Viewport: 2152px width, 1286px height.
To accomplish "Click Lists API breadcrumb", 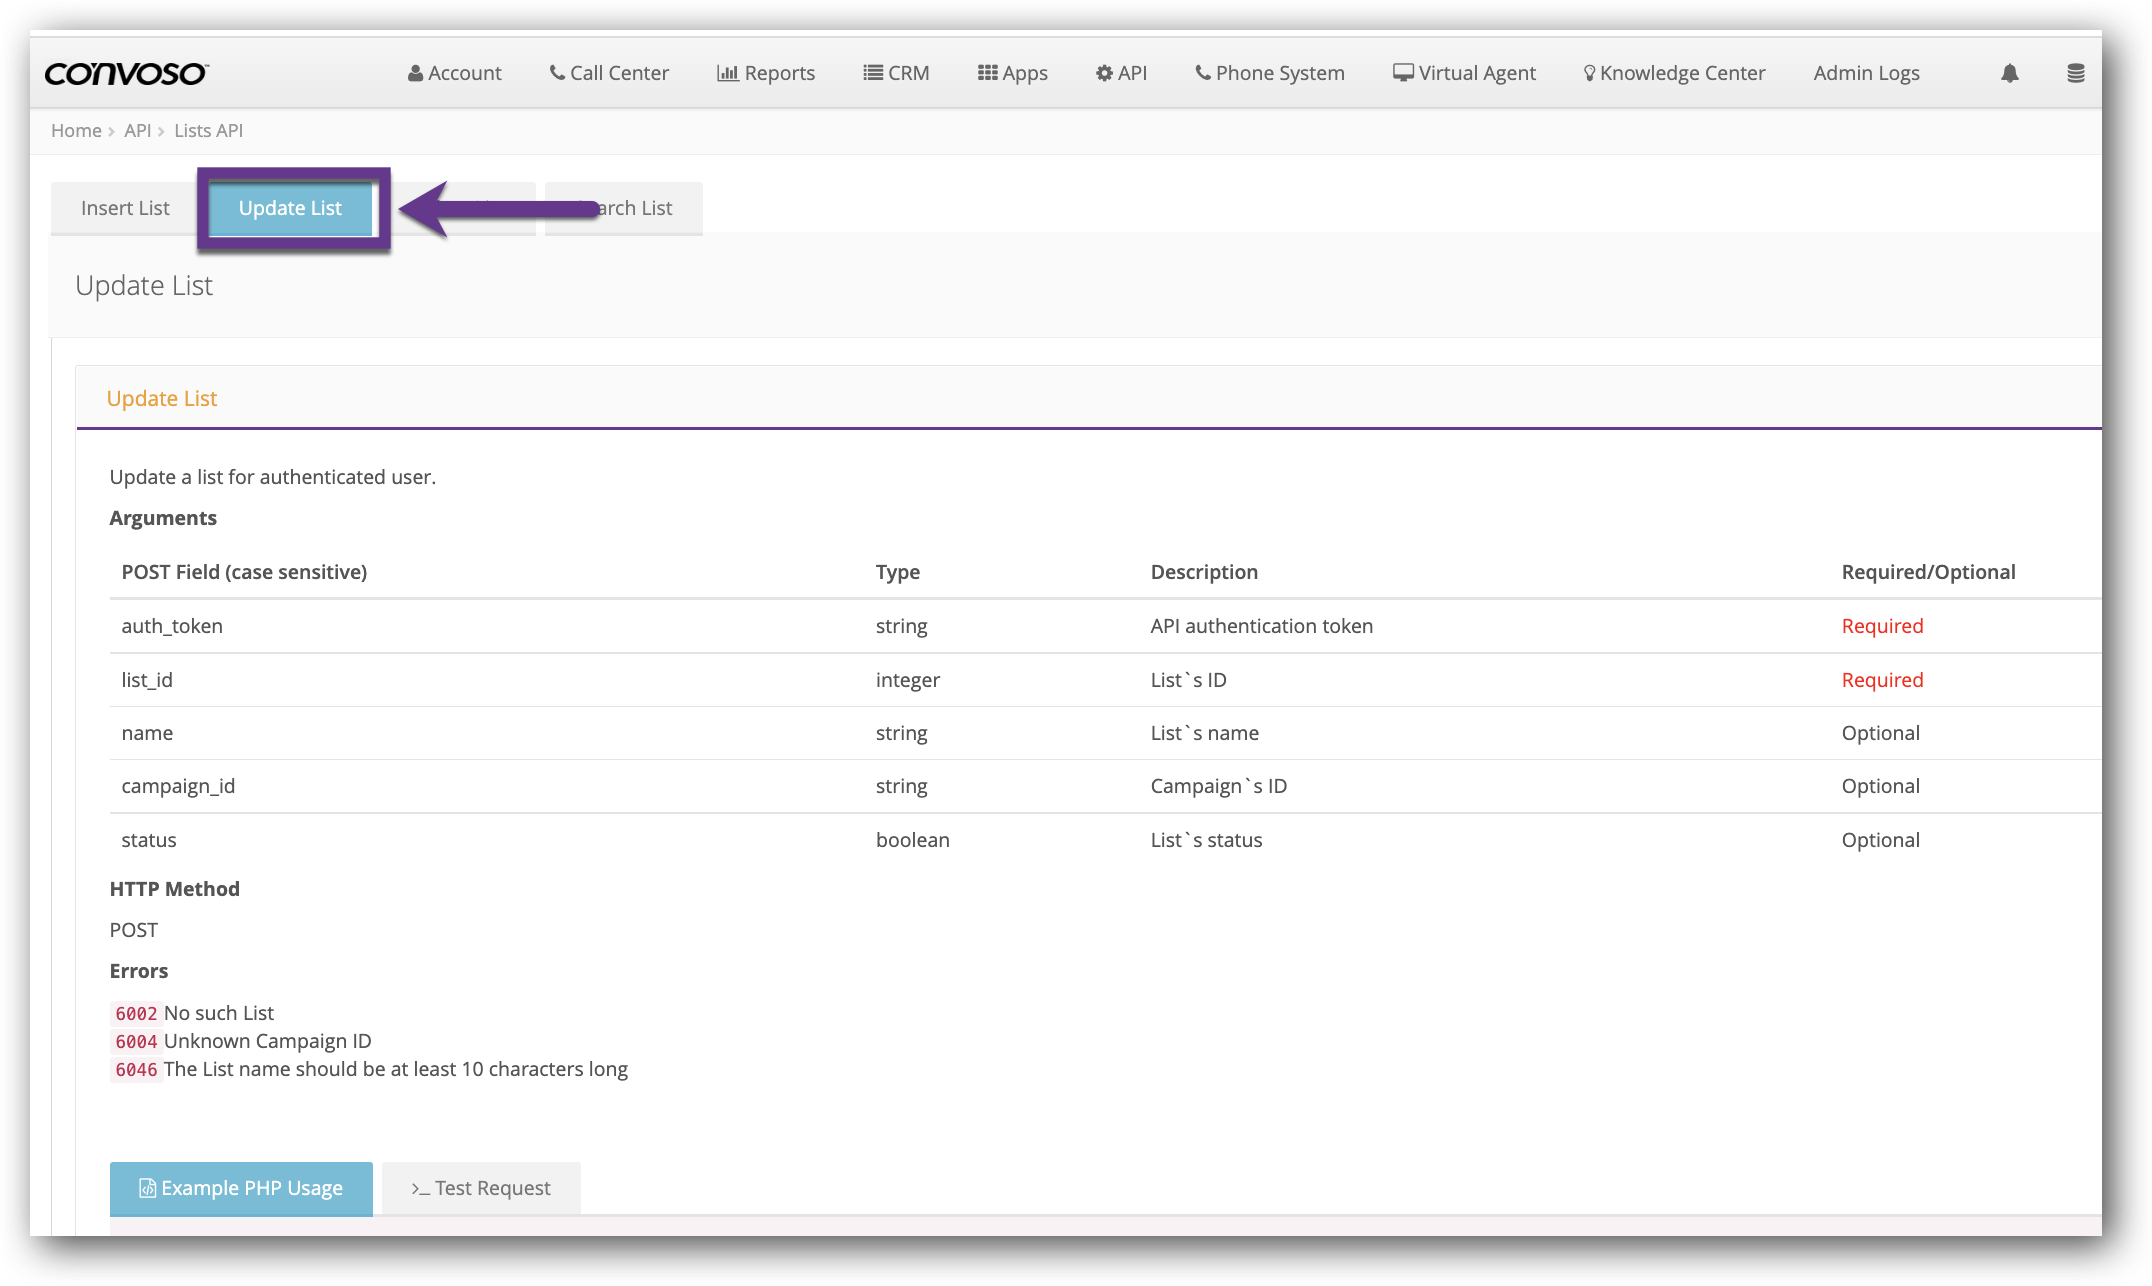I will [208, 131].
